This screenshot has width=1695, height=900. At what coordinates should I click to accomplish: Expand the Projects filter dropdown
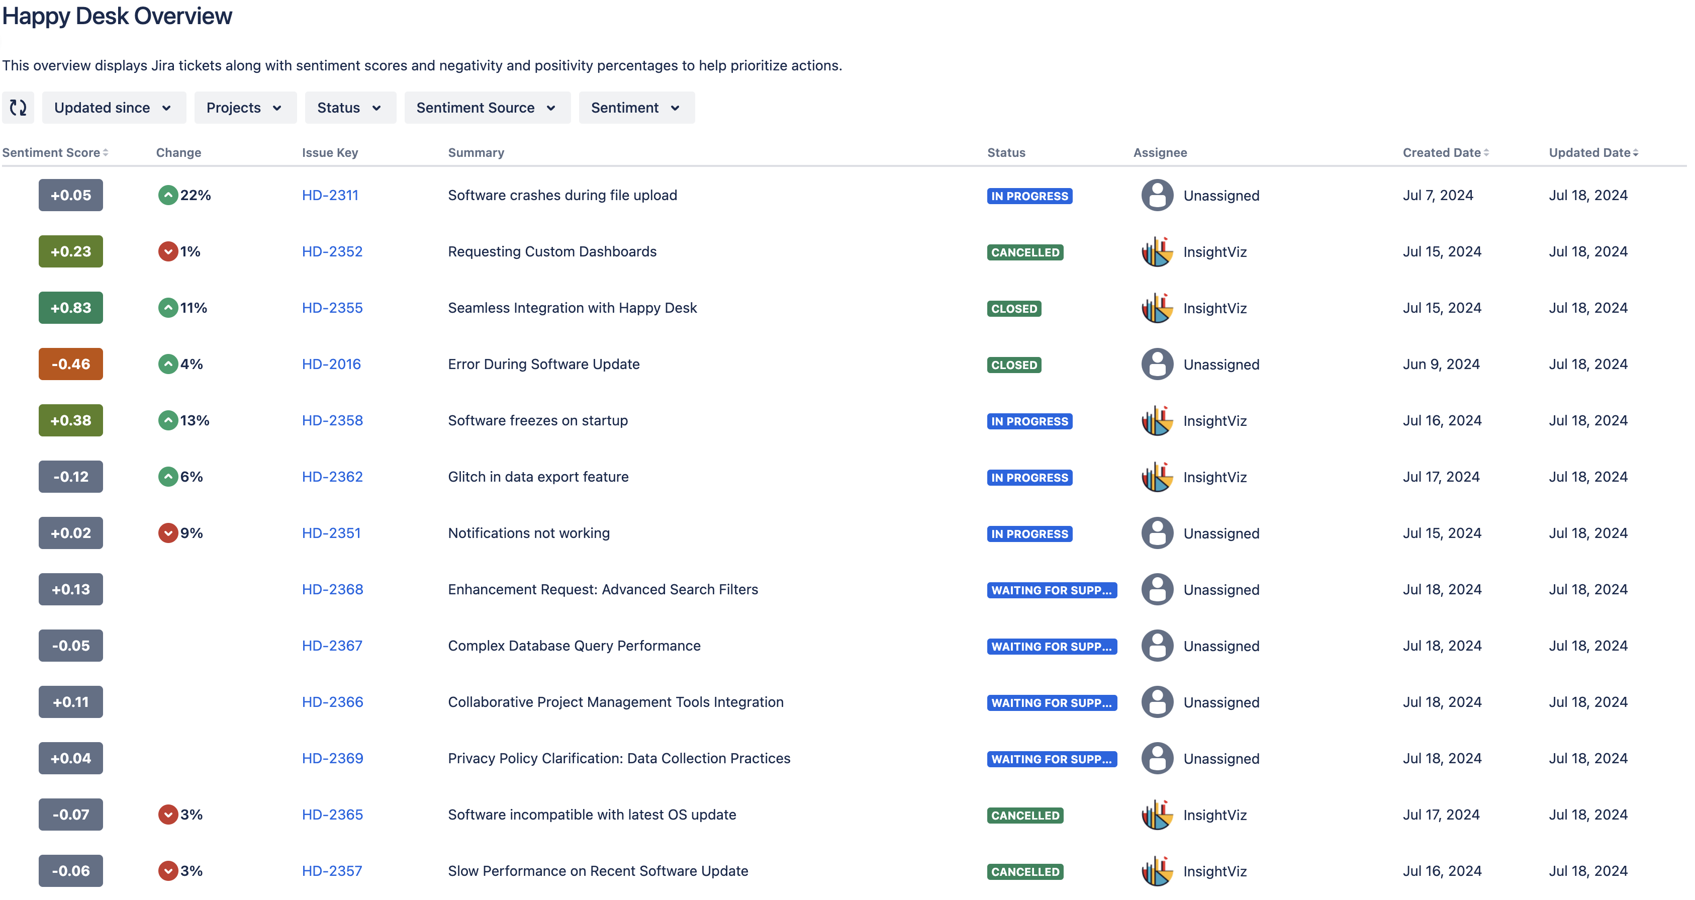(244, 108)
